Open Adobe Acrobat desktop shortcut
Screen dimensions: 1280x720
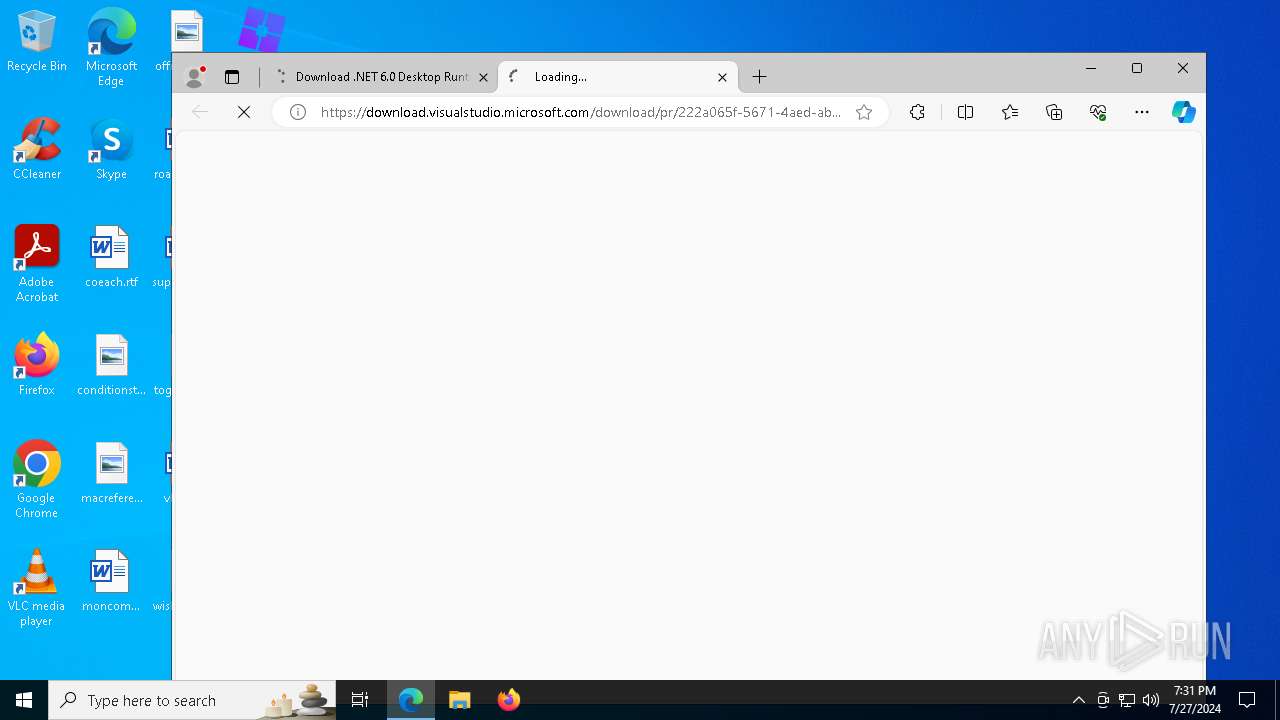(37, 264)
